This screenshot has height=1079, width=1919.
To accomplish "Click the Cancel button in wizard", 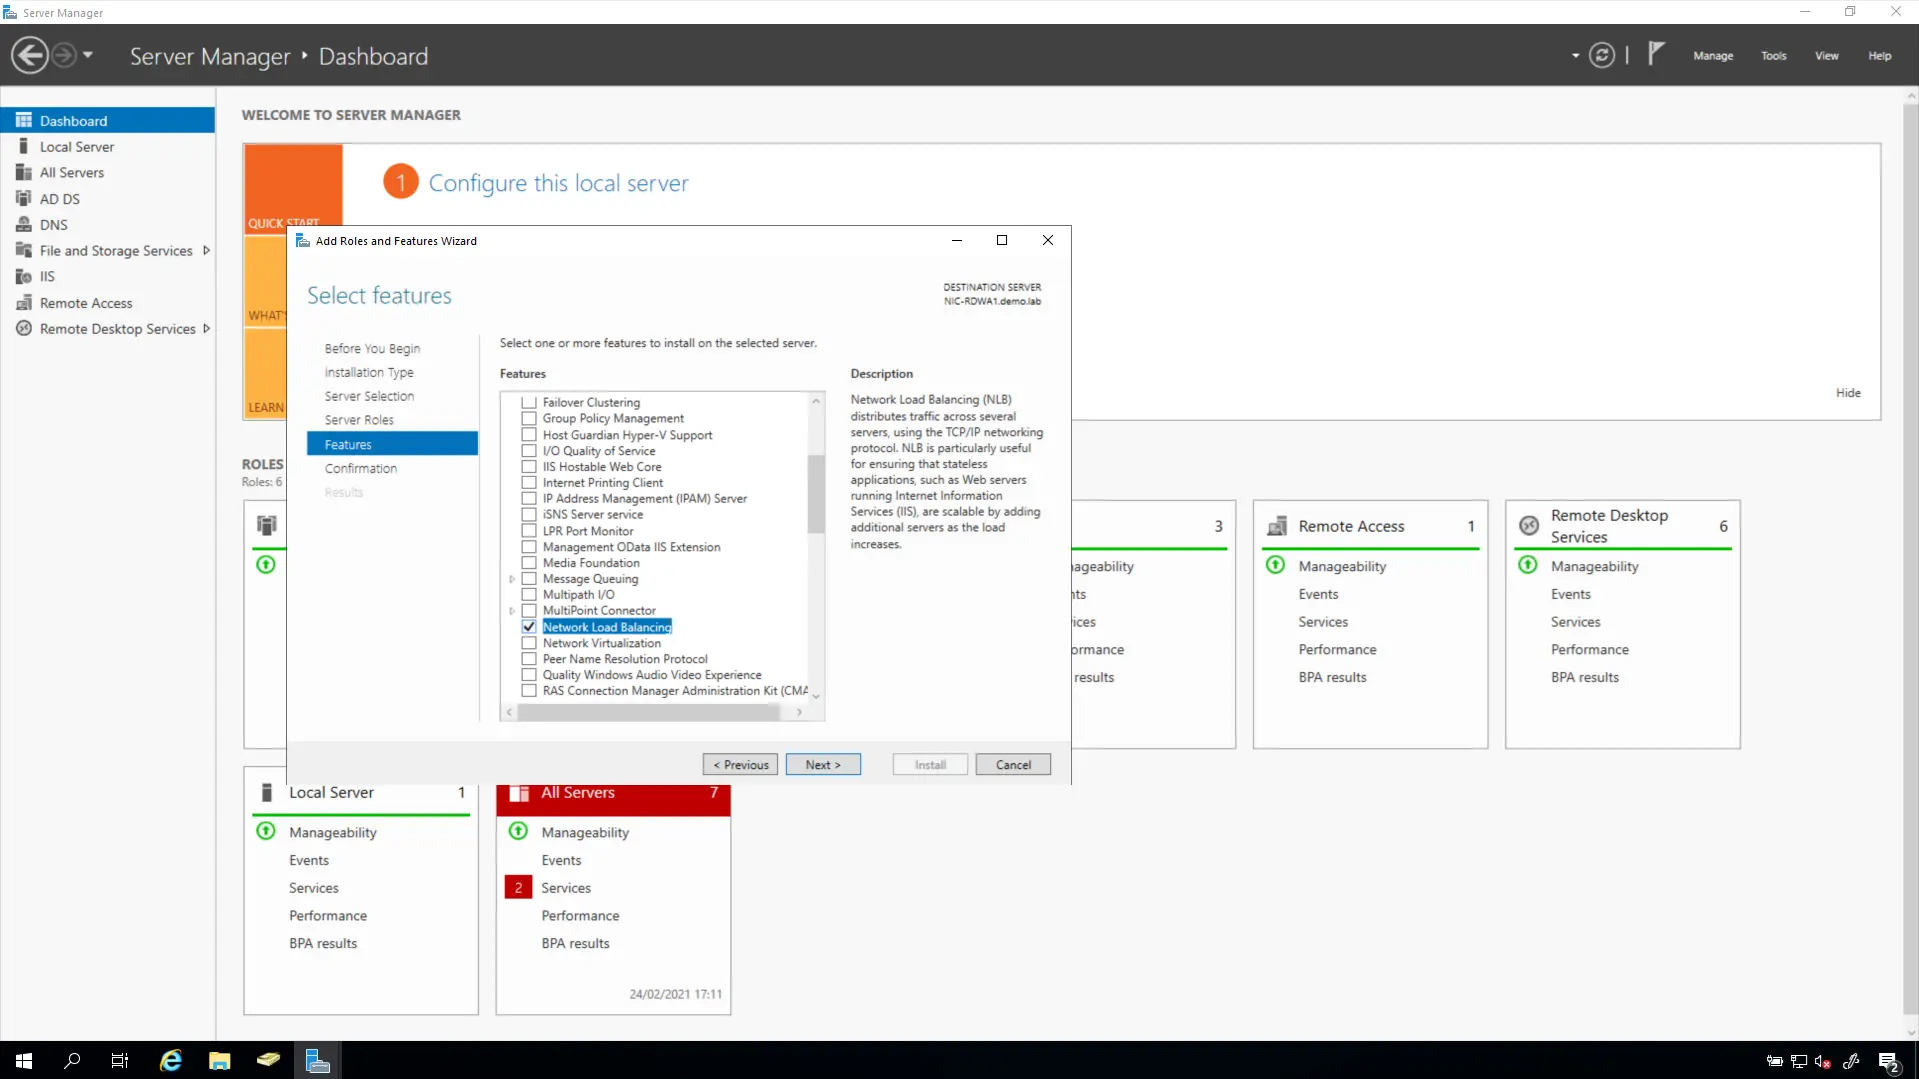I will point(1013,764).
